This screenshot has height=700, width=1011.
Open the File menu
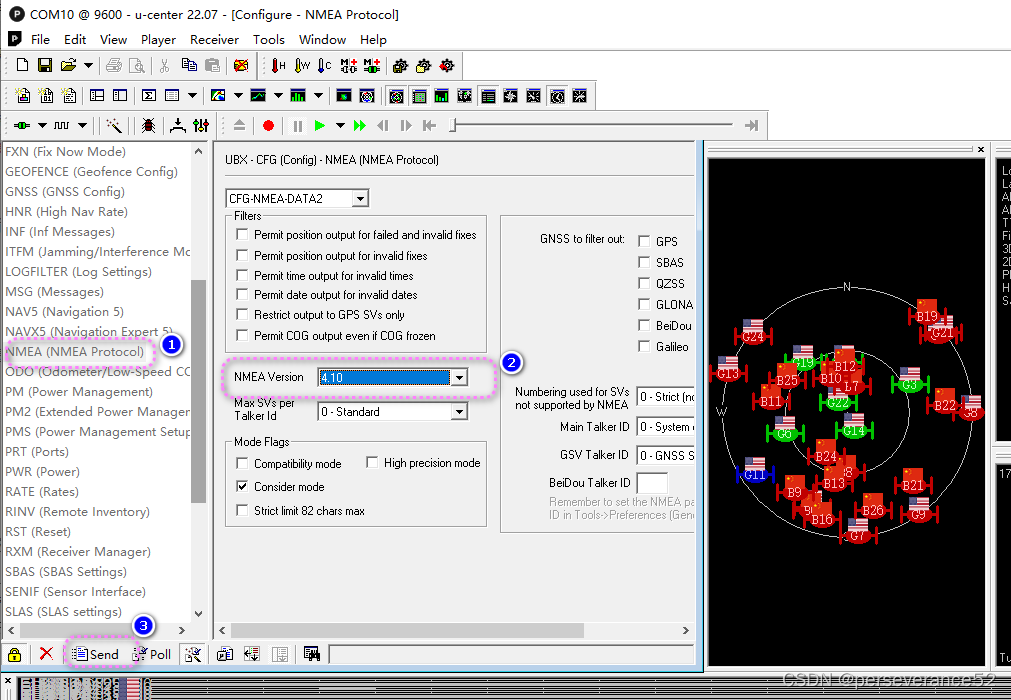40,39
